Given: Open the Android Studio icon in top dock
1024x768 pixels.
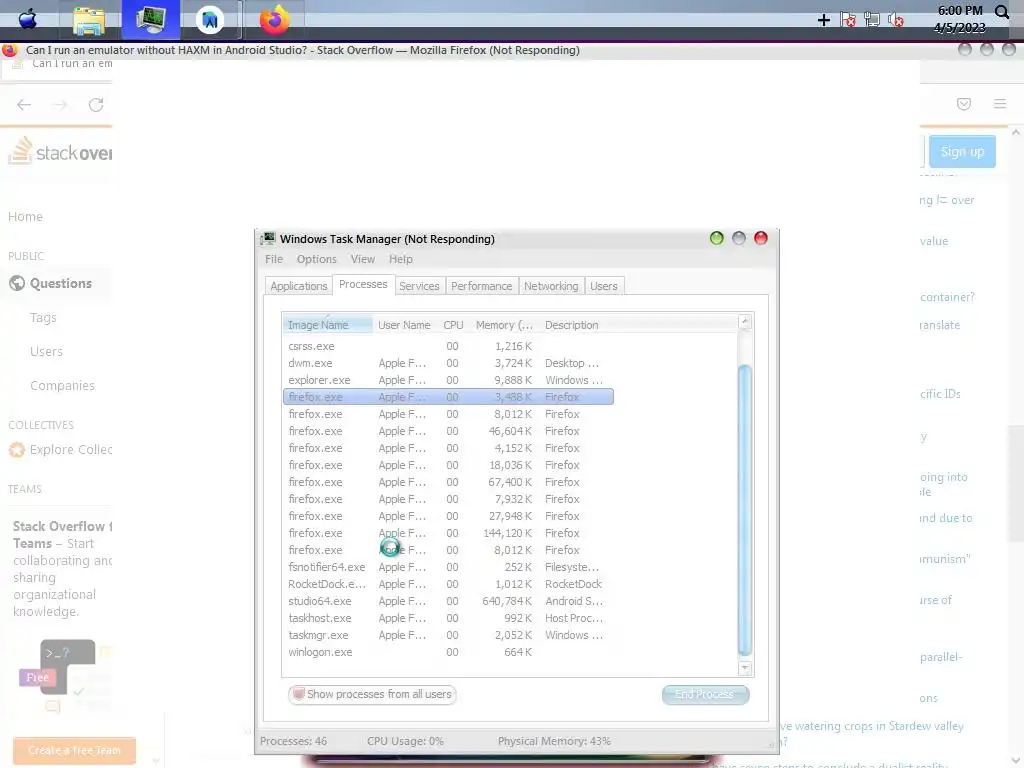Looking at the screenshot, I should pos(210,20).
